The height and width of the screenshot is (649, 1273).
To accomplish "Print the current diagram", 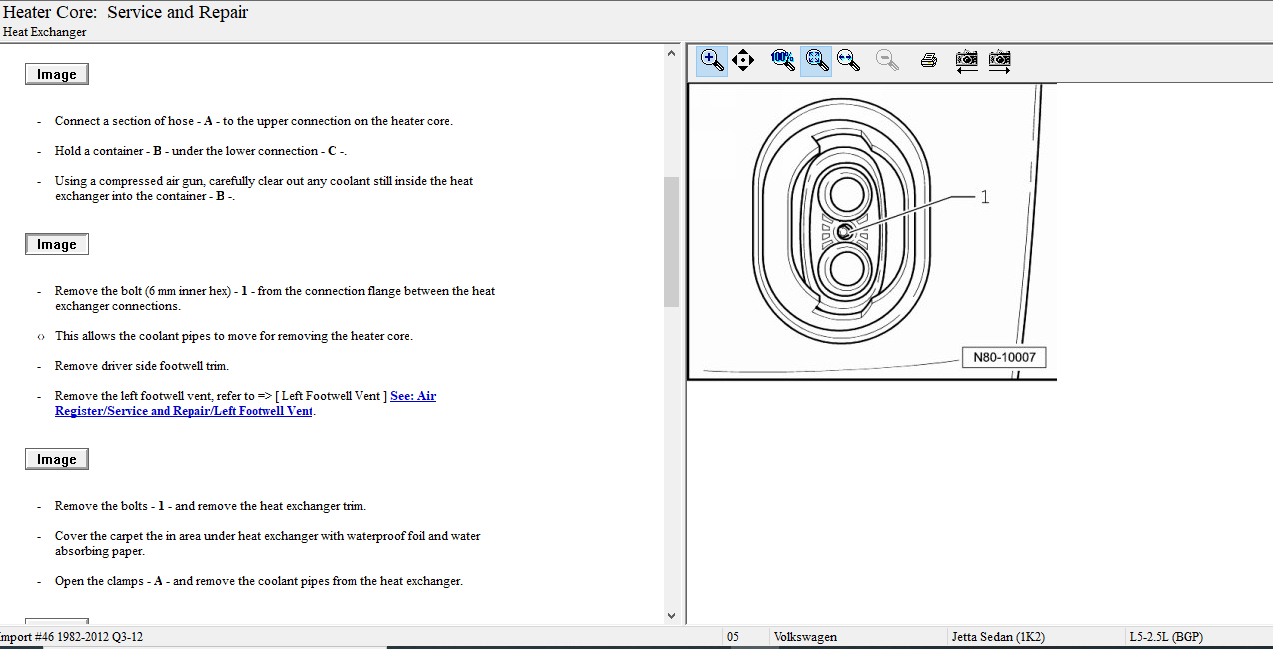I will click(x=928, y=60).
